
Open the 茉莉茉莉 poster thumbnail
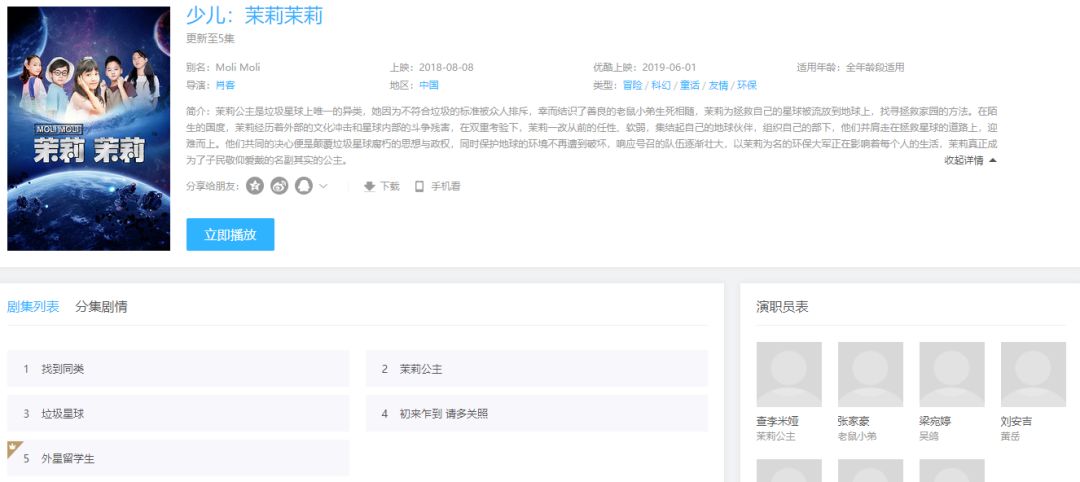[x=88, y=129]
